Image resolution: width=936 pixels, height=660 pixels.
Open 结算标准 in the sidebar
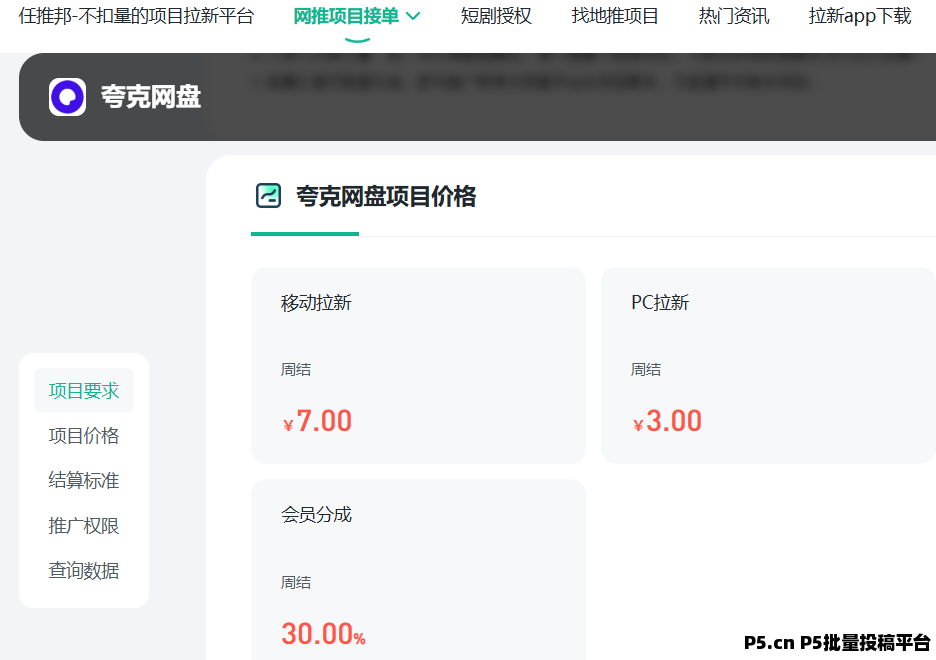[84, 481]
